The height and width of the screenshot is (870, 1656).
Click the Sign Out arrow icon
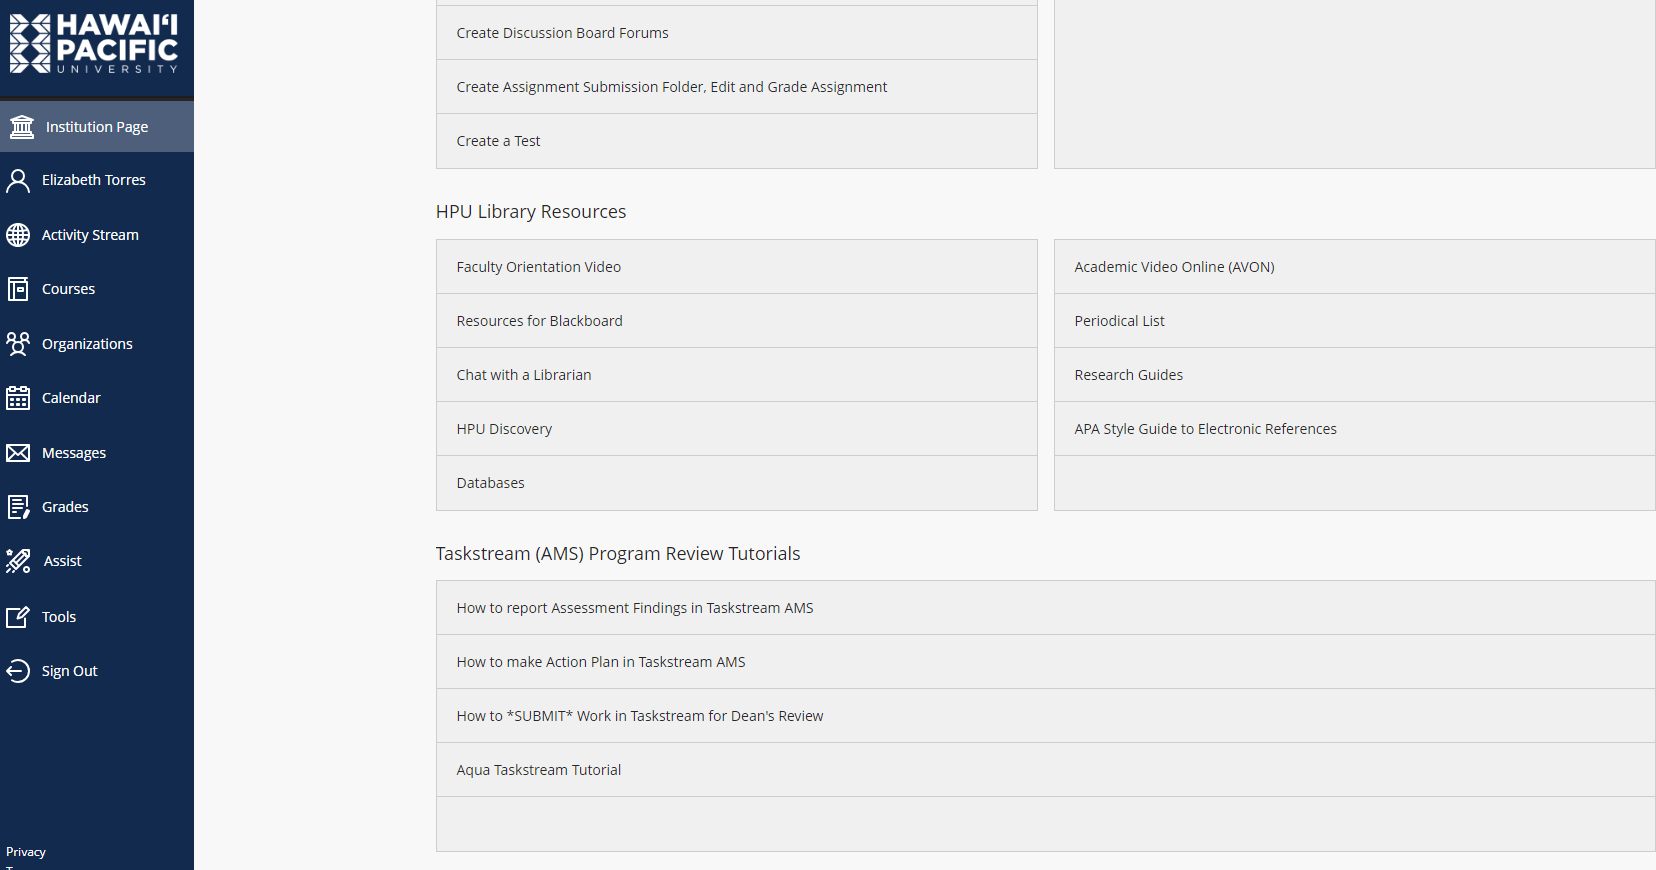point(18,671)
